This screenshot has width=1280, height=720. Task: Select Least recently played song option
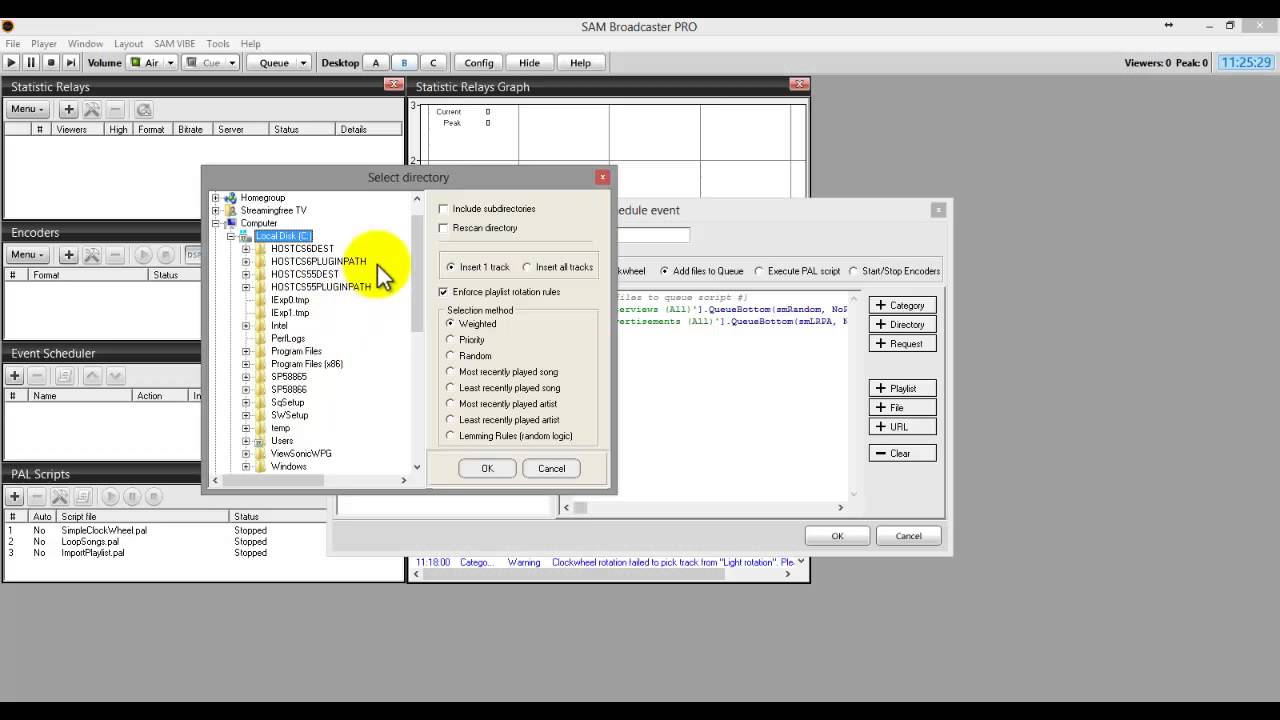(450, 388)
